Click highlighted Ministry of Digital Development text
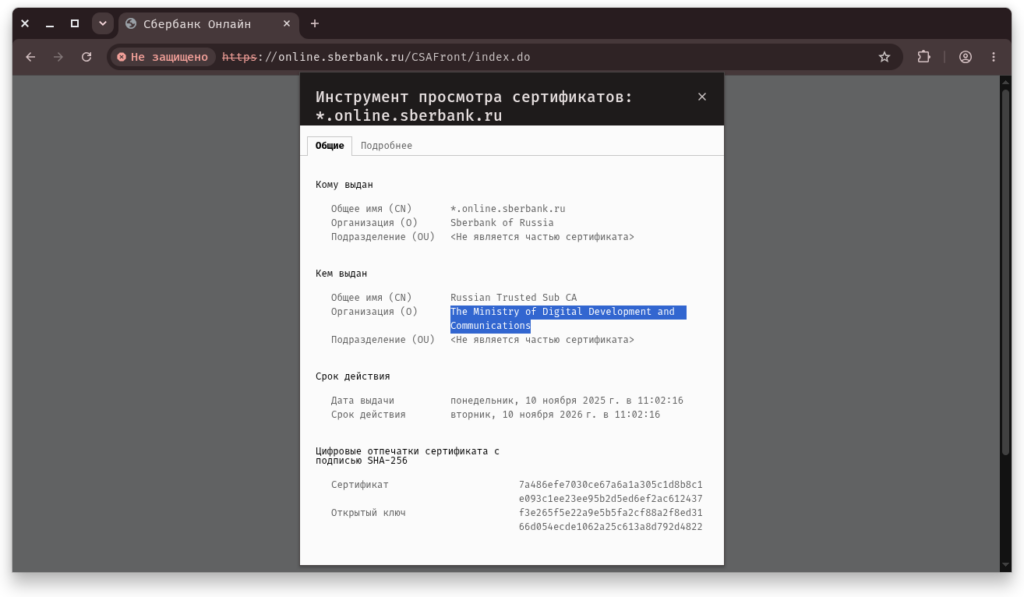1024x597 pixels. [568, 319]
